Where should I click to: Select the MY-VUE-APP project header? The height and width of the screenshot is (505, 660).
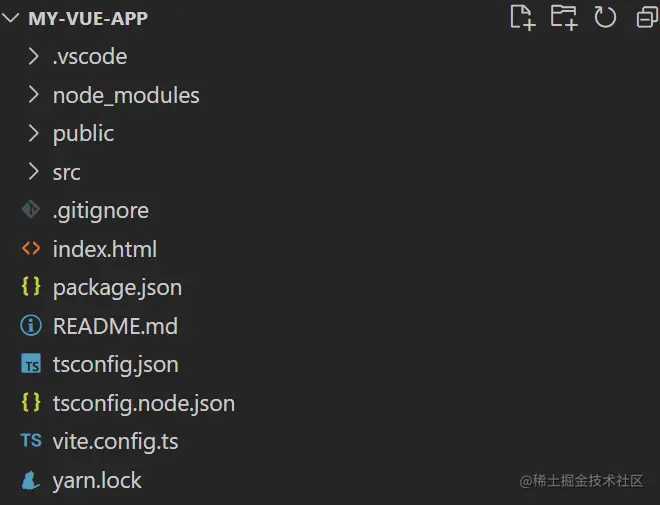[88, 18]
